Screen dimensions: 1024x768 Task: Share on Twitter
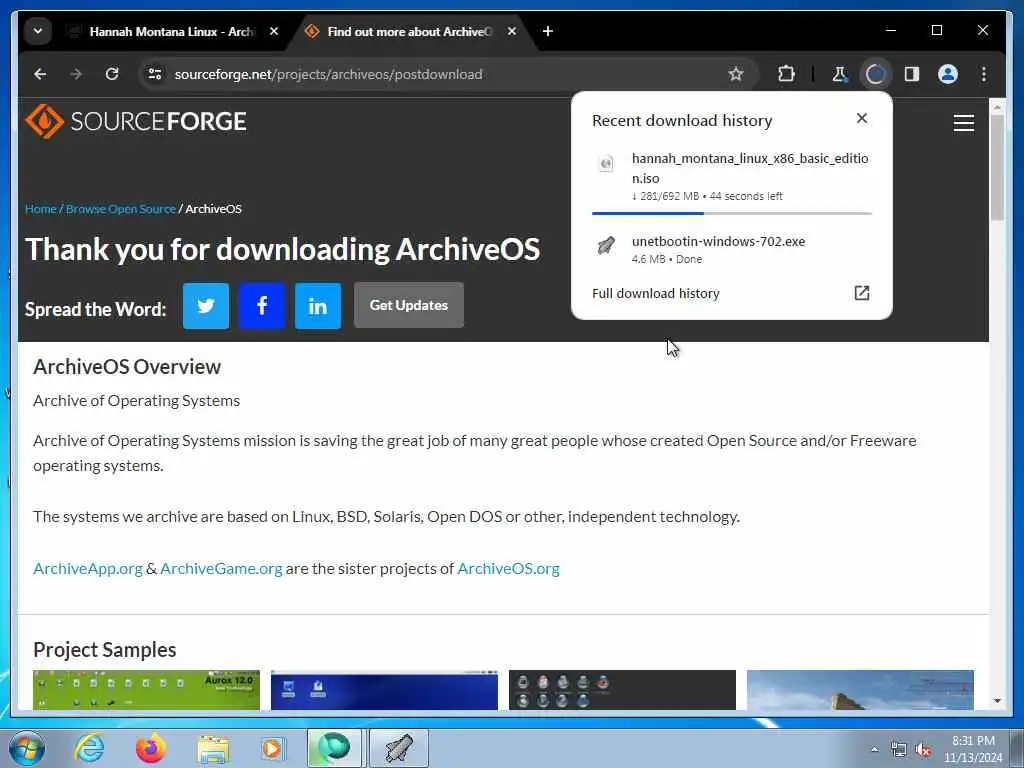point(206,306)
